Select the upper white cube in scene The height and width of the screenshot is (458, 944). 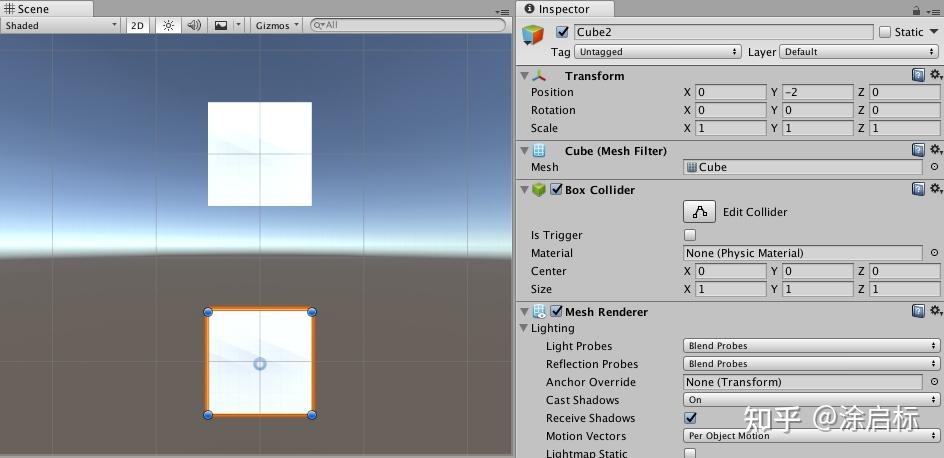(x=259, y=153)
